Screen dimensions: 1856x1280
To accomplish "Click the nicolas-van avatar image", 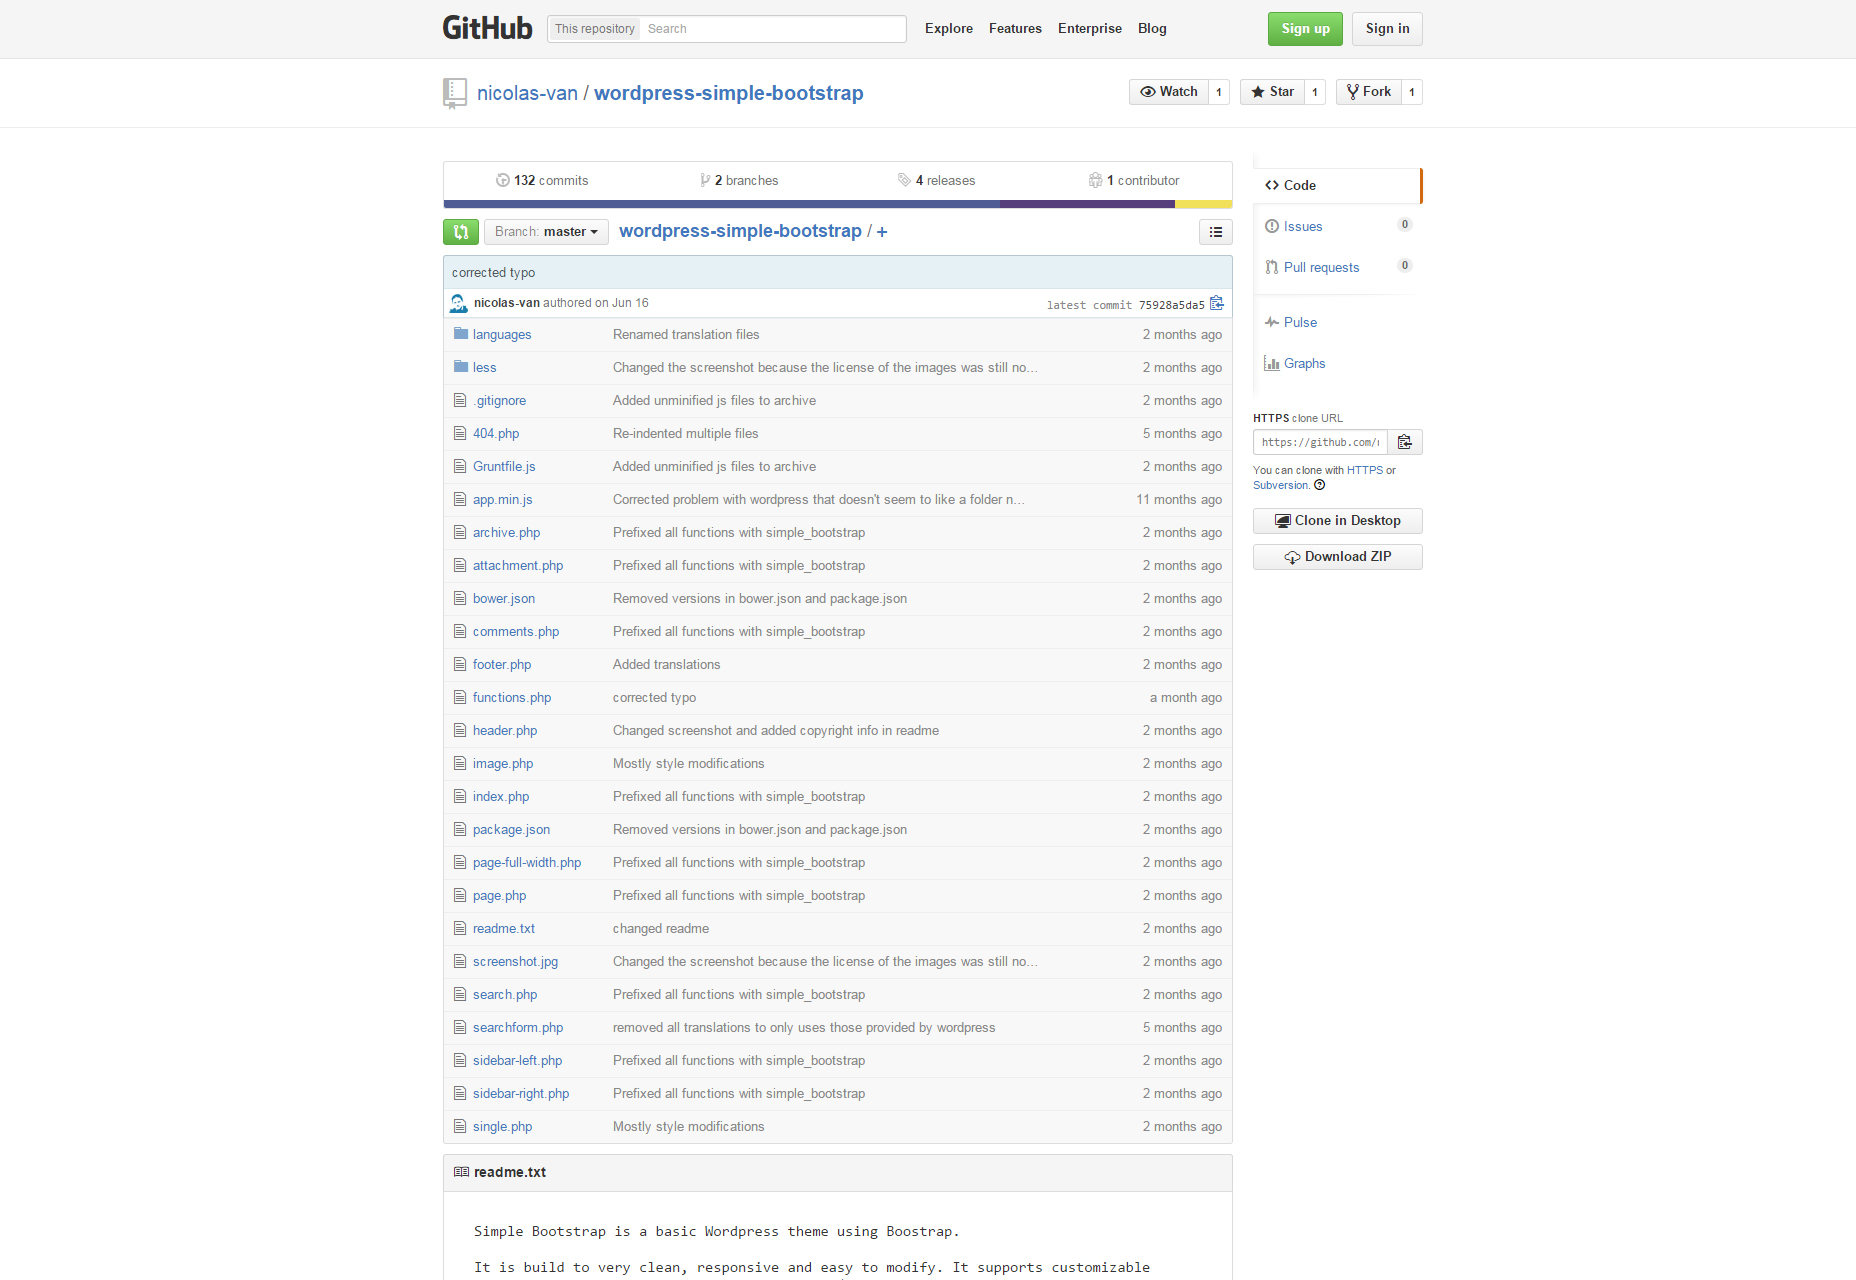I will coord(459,303).
